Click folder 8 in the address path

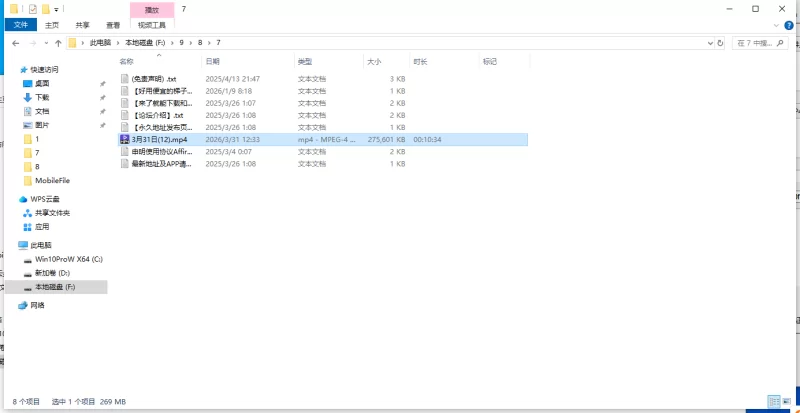click(x=200, y=43)
